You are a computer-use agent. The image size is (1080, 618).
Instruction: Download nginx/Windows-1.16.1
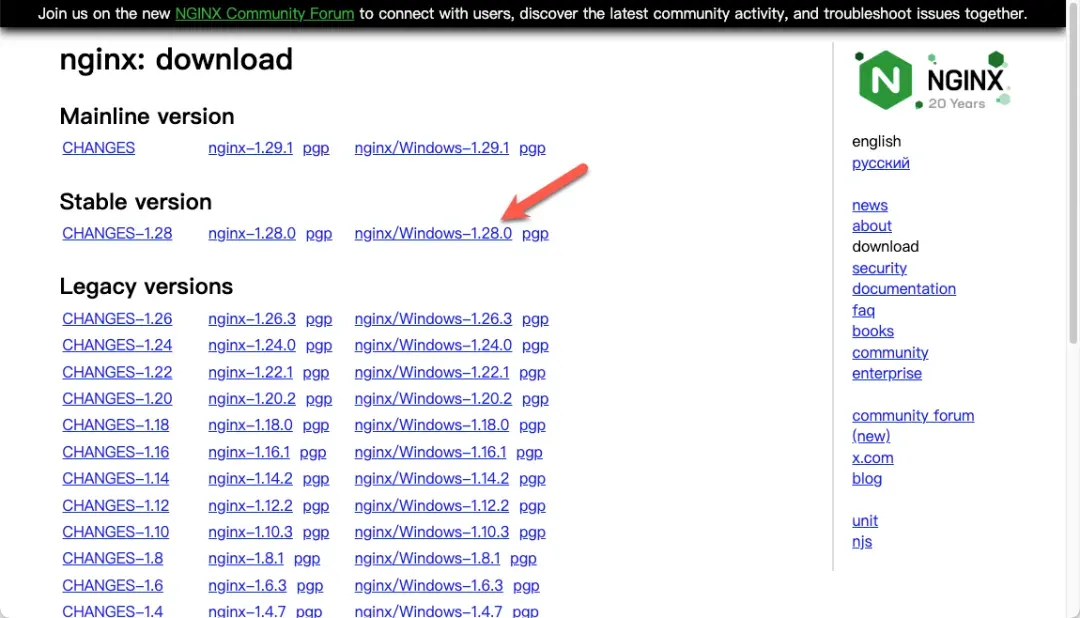(430, 452)
